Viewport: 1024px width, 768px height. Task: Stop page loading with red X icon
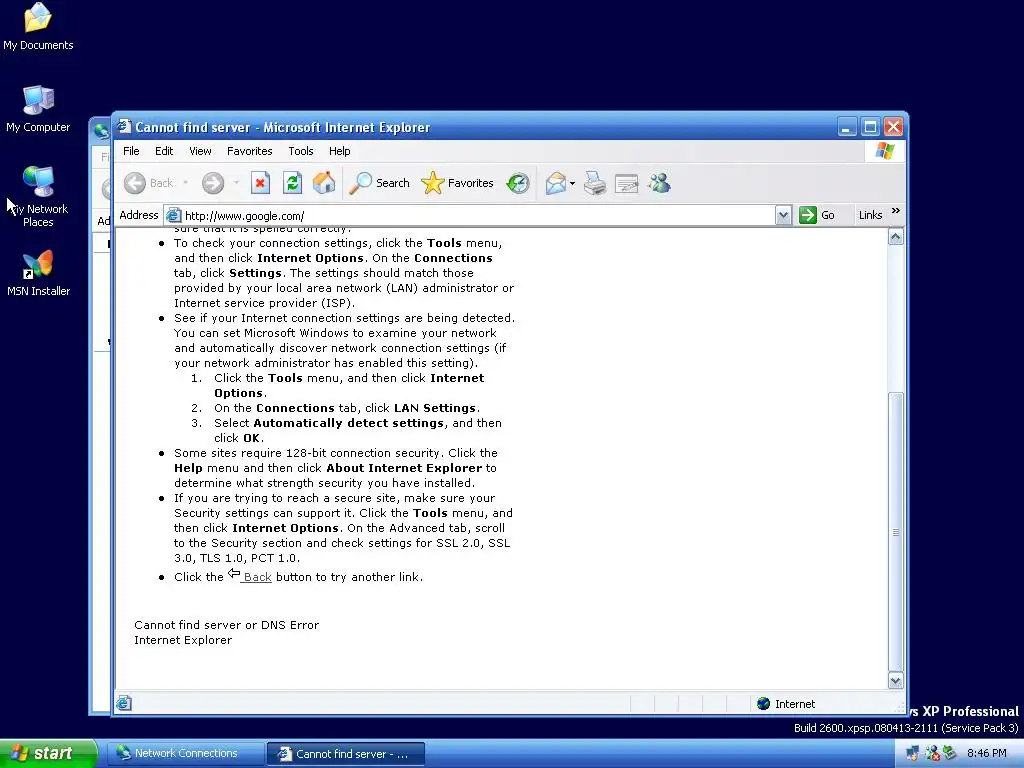point(260,184)
